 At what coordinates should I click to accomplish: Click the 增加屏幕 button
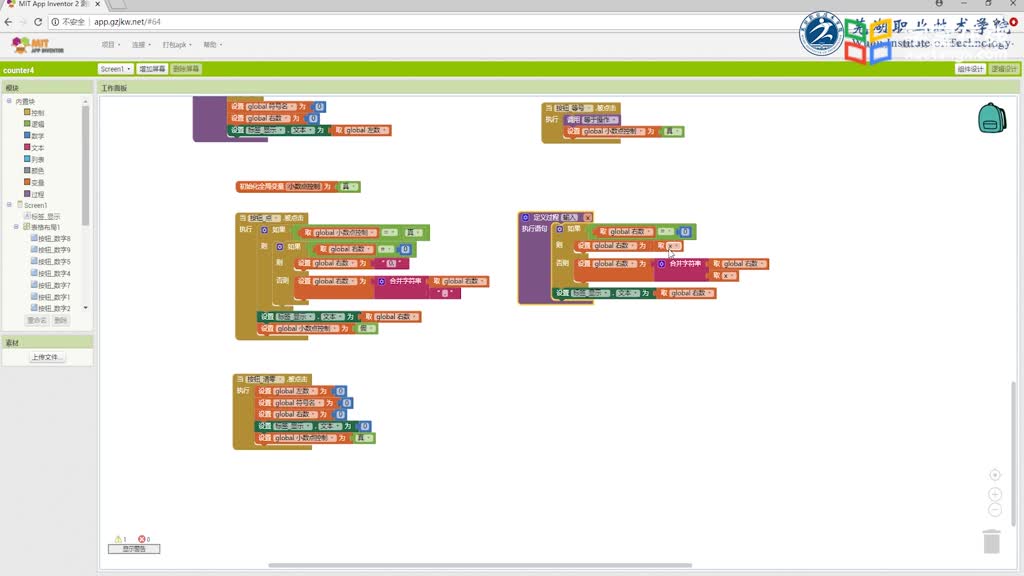click(152, 69)
